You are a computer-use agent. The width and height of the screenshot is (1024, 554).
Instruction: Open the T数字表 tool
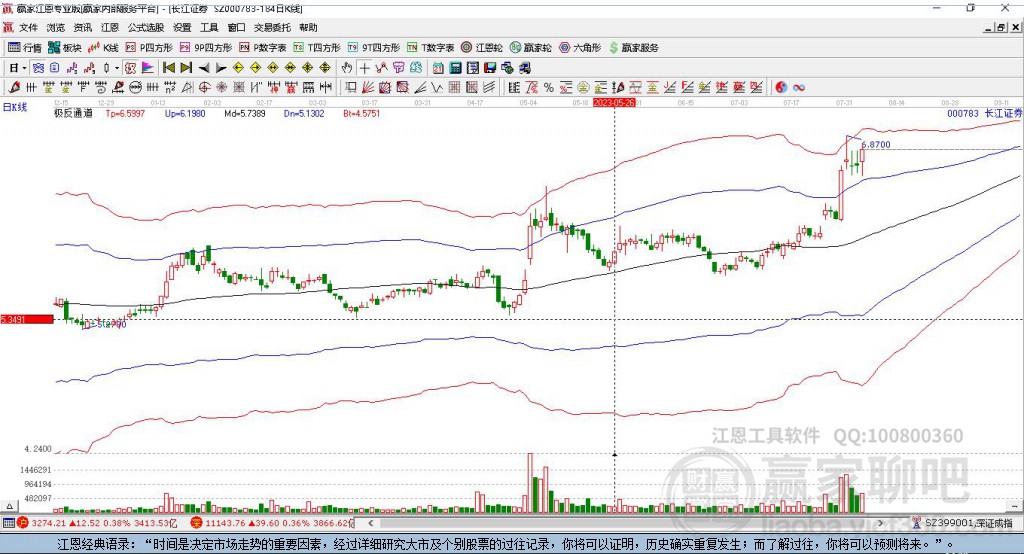click(x=430, y=48)
